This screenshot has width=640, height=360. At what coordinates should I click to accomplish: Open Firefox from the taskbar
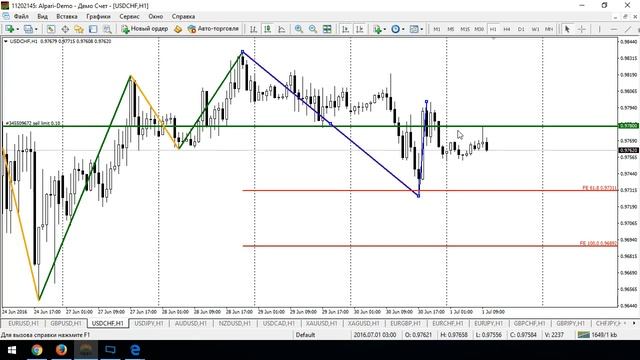(61, 350)
